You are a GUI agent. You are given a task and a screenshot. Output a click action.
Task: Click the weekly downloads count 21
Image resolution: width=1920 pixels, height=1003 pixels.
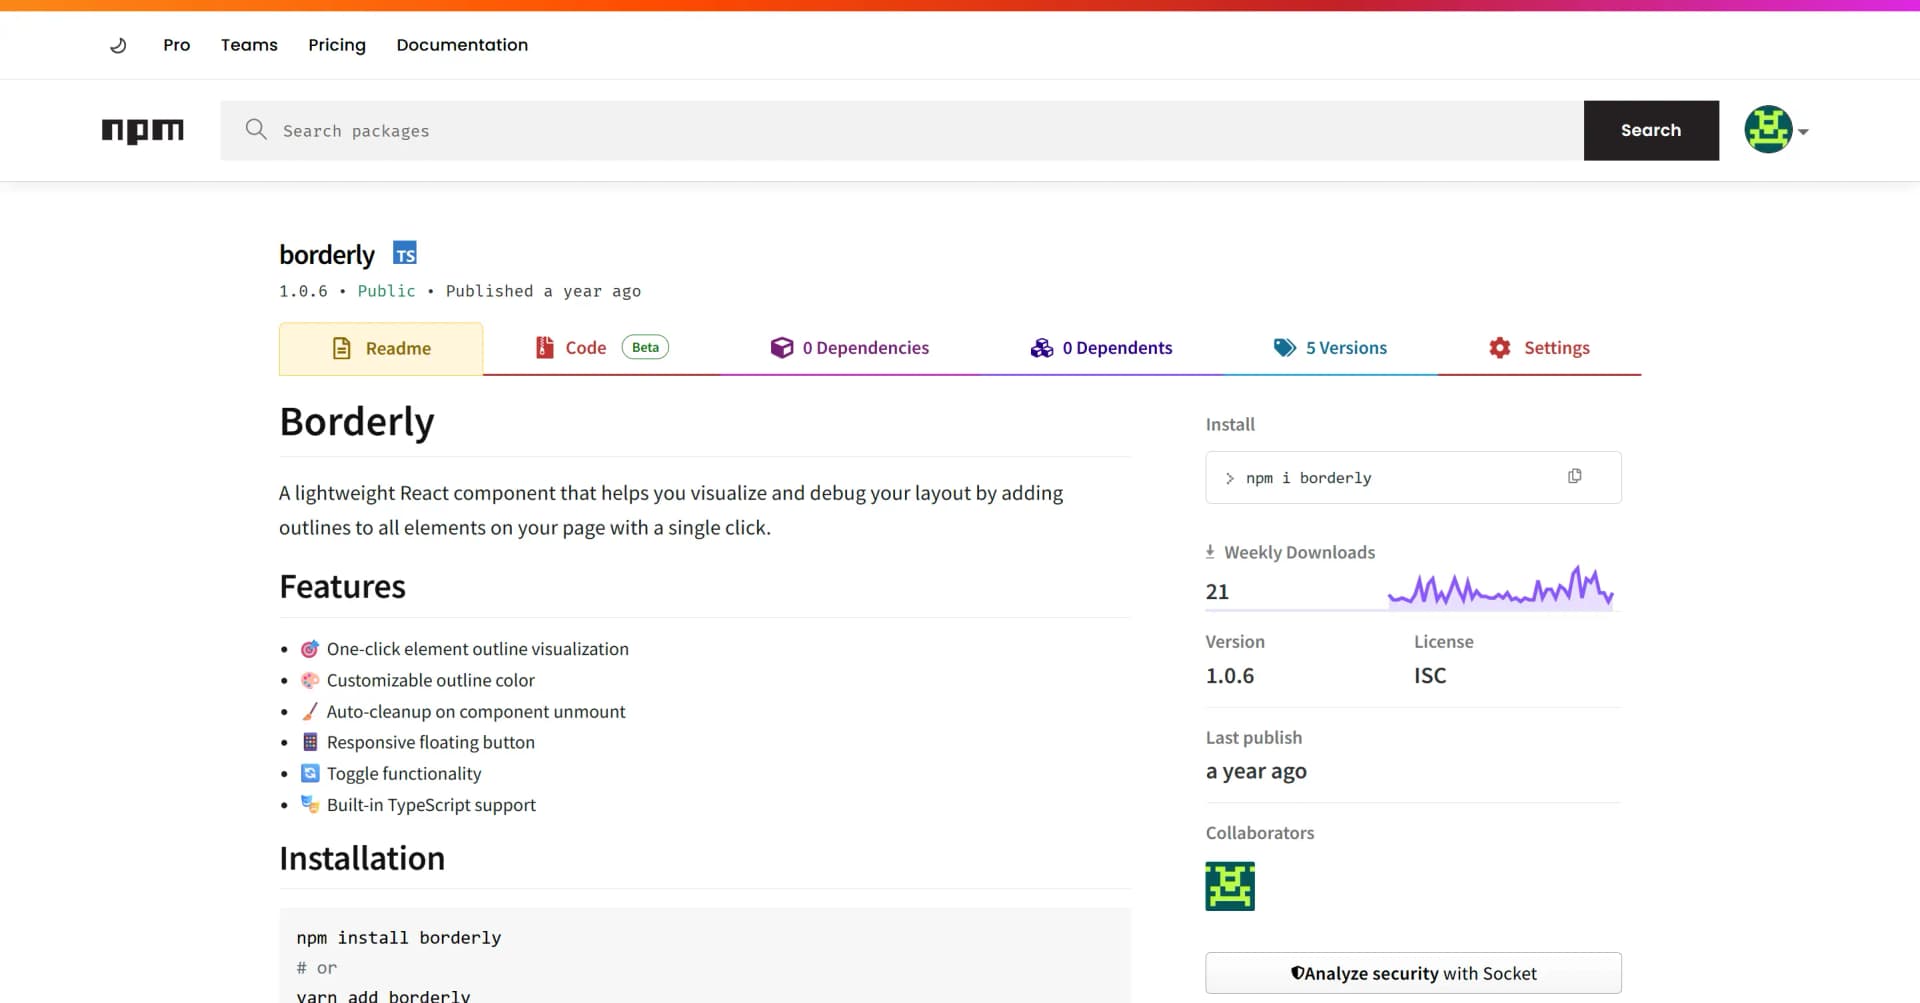pos(1217,592)
